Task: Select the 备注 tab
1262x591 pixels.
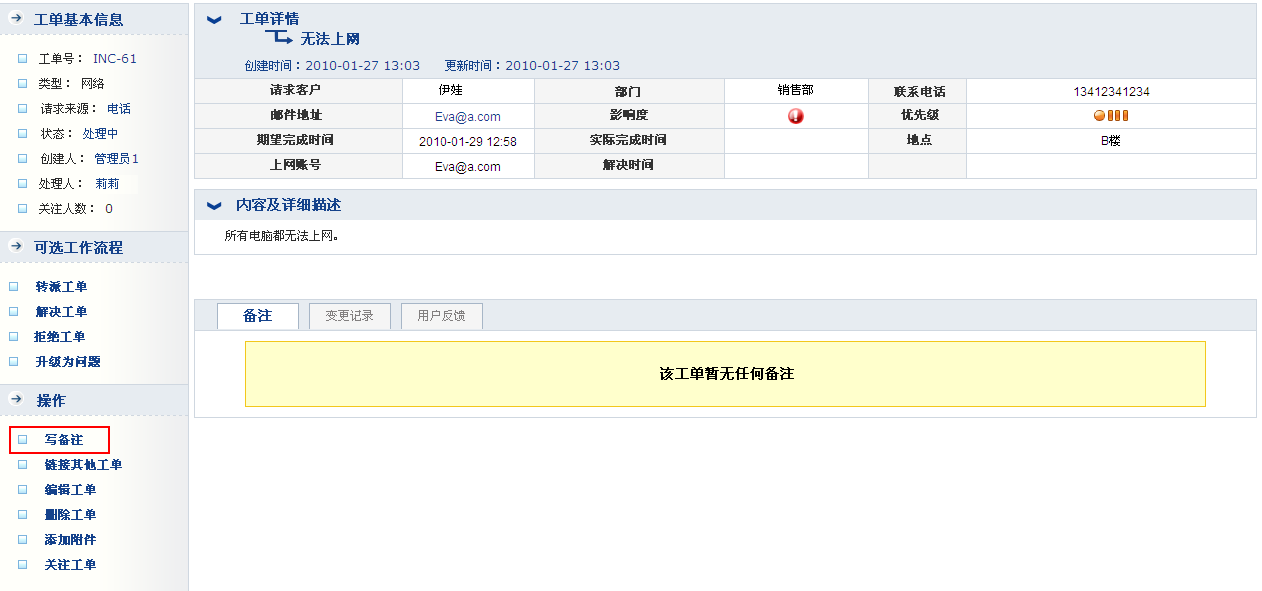Action: pyautogui.click(x=257, y=316)
